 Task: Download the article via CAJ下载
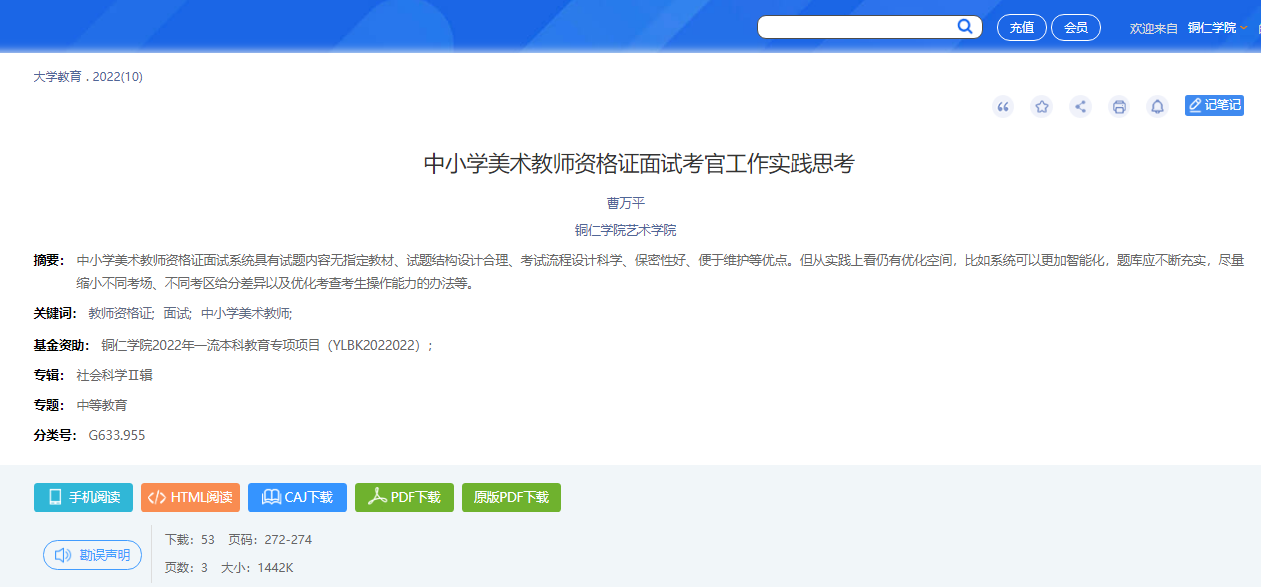297,497
